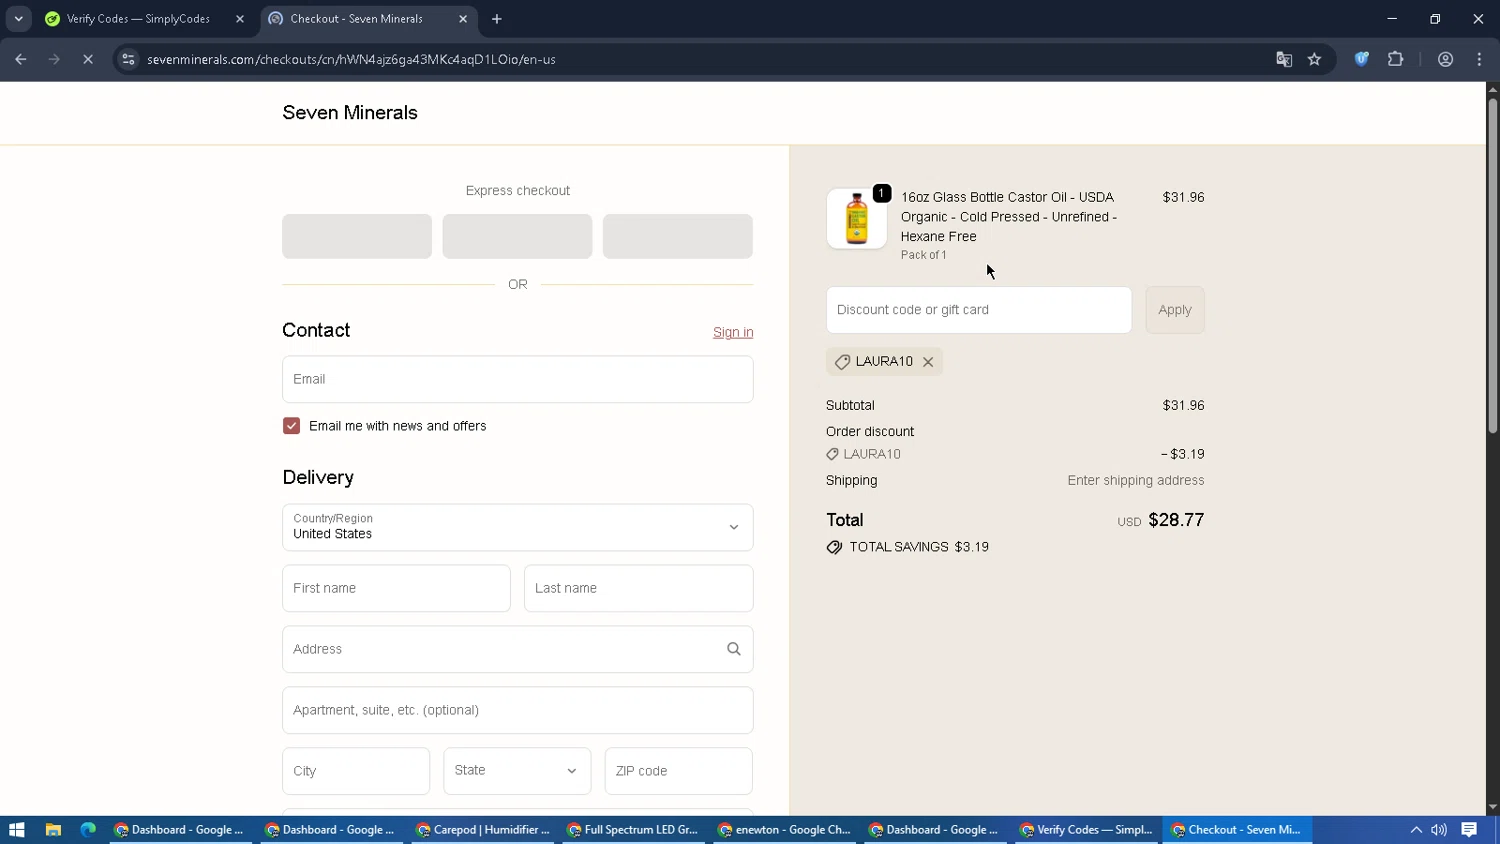Click the castor oil product thumbnail
This screenshot has height=844, width=1500.
(857, 218)
